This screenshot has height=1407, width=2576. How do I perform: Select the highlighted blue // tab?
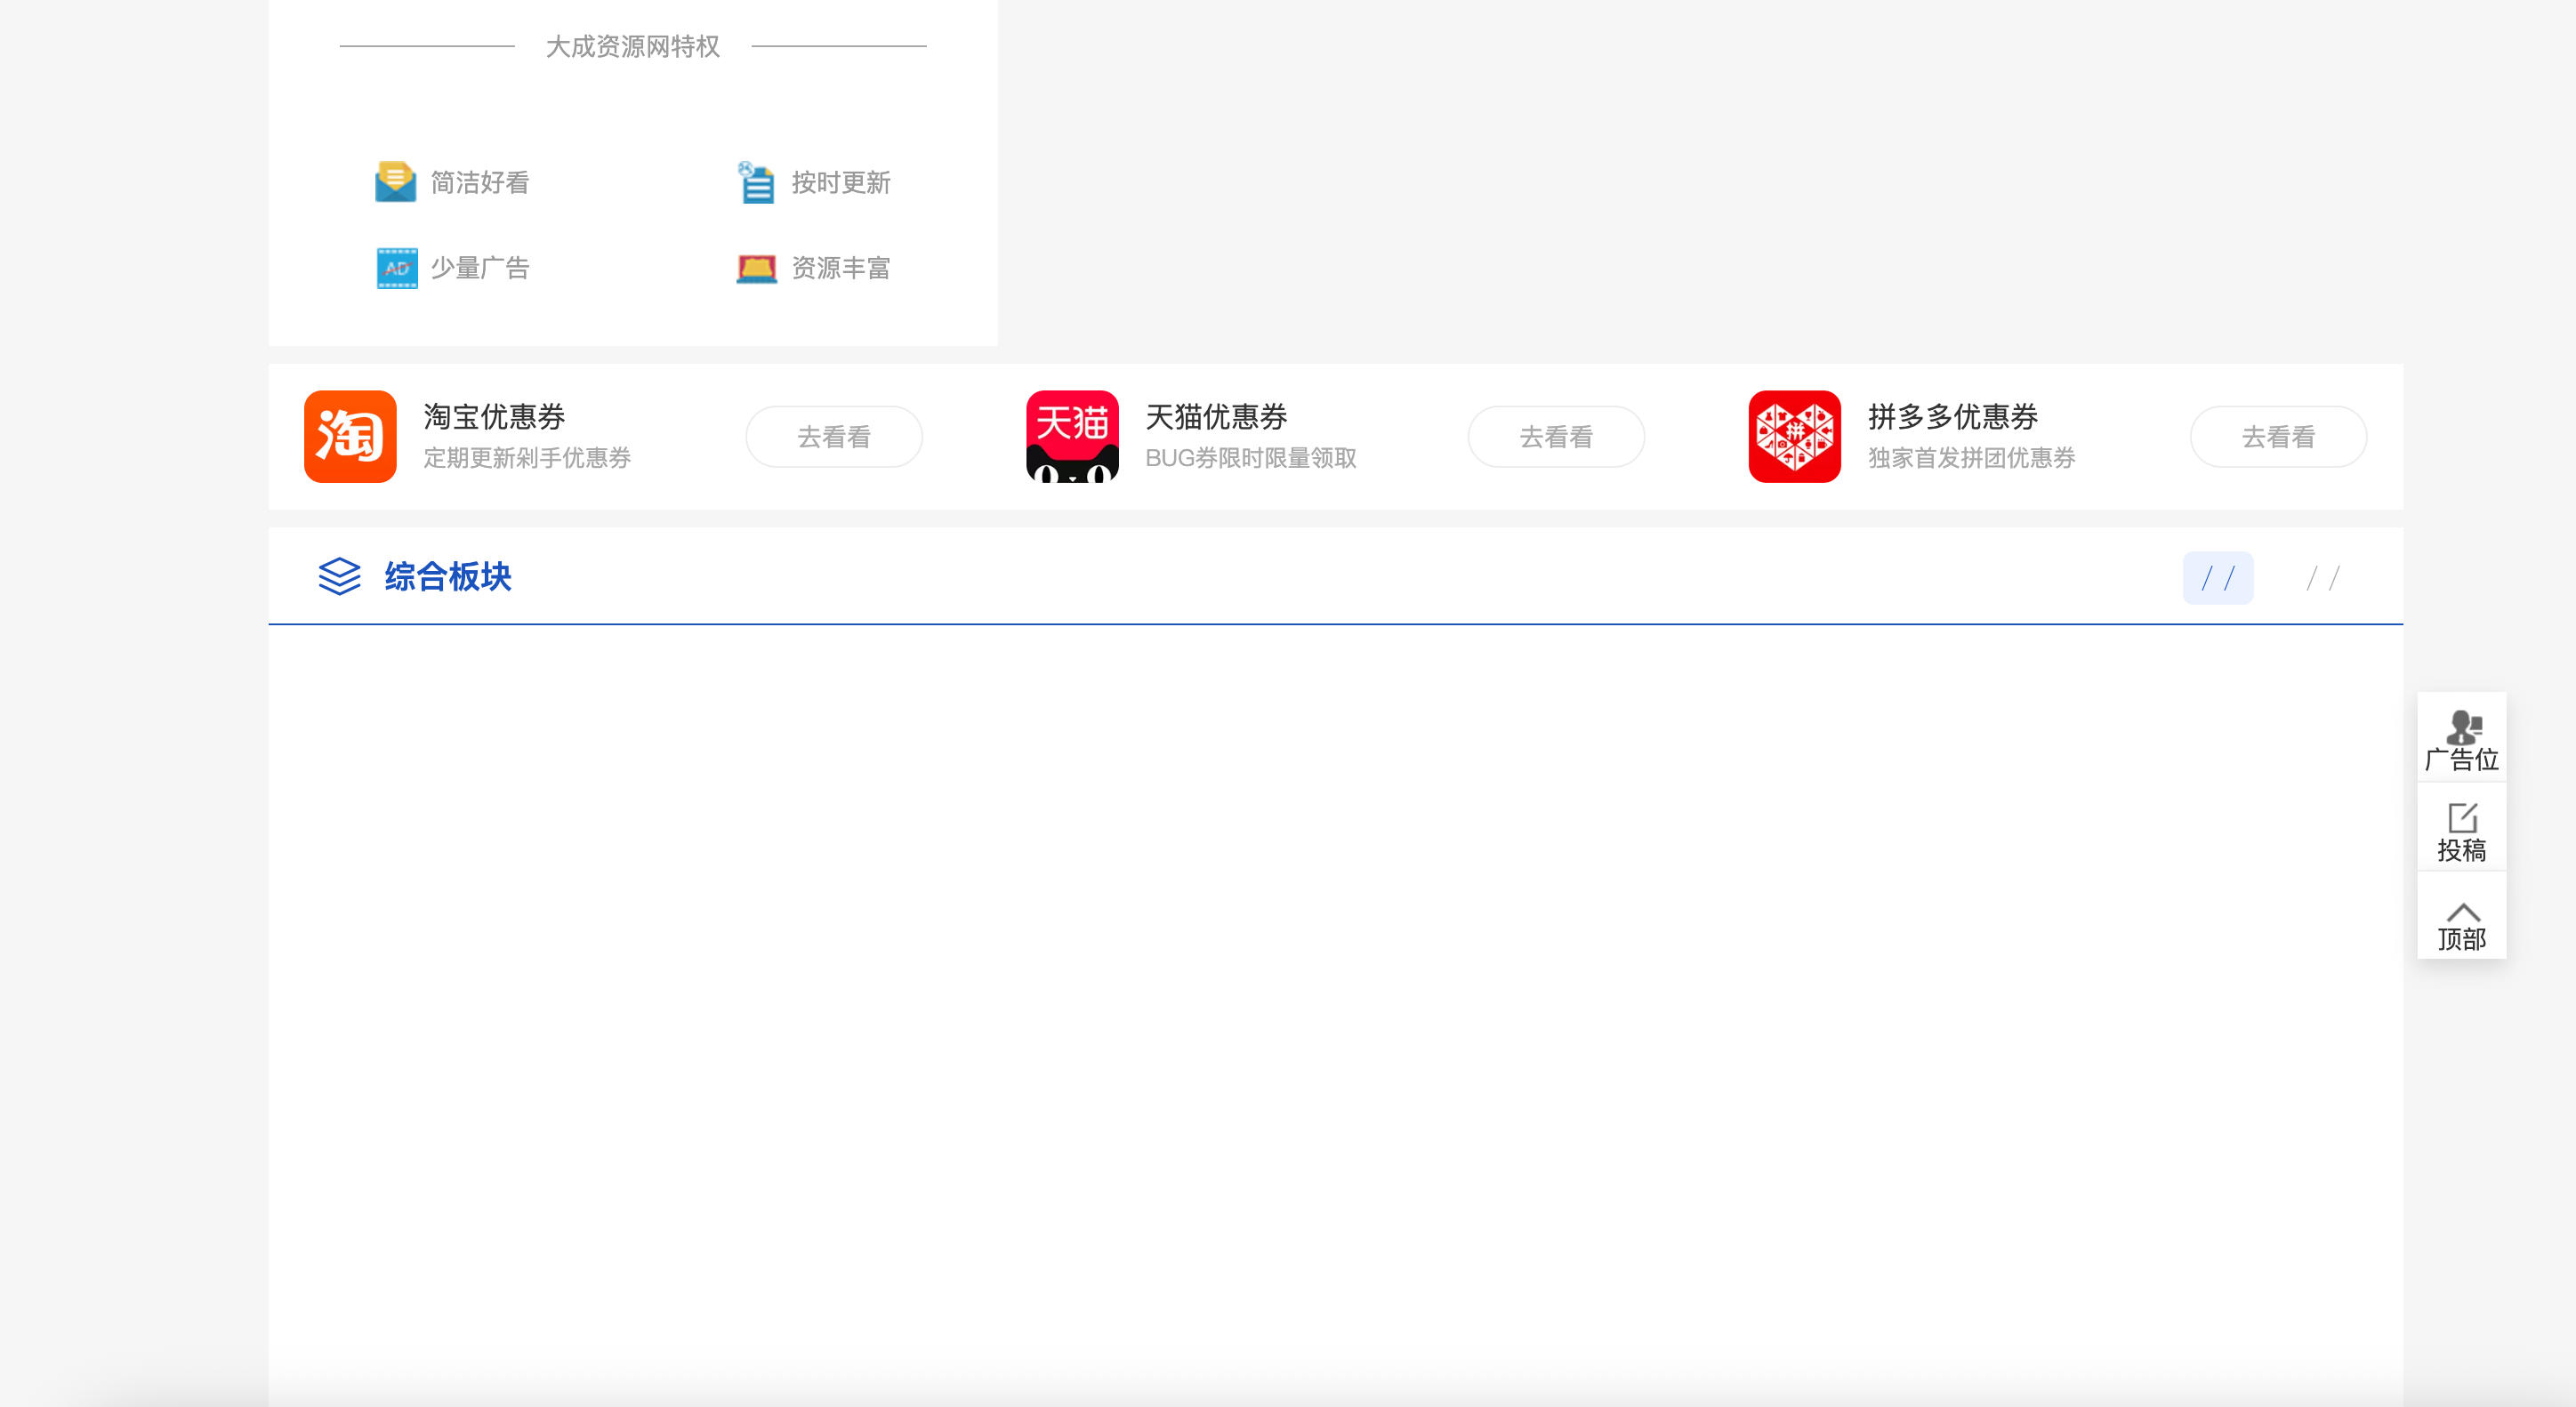[2217, 577]
